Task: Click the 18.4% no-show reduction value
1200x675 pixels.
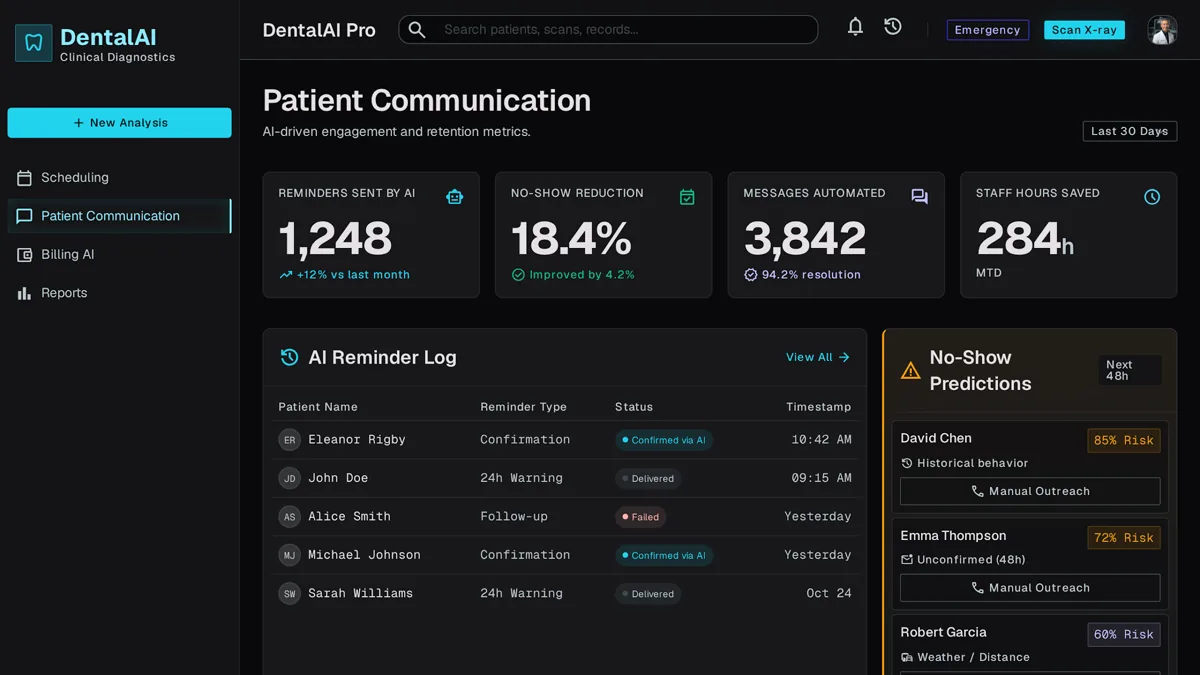Action: (x=571, y=239)
